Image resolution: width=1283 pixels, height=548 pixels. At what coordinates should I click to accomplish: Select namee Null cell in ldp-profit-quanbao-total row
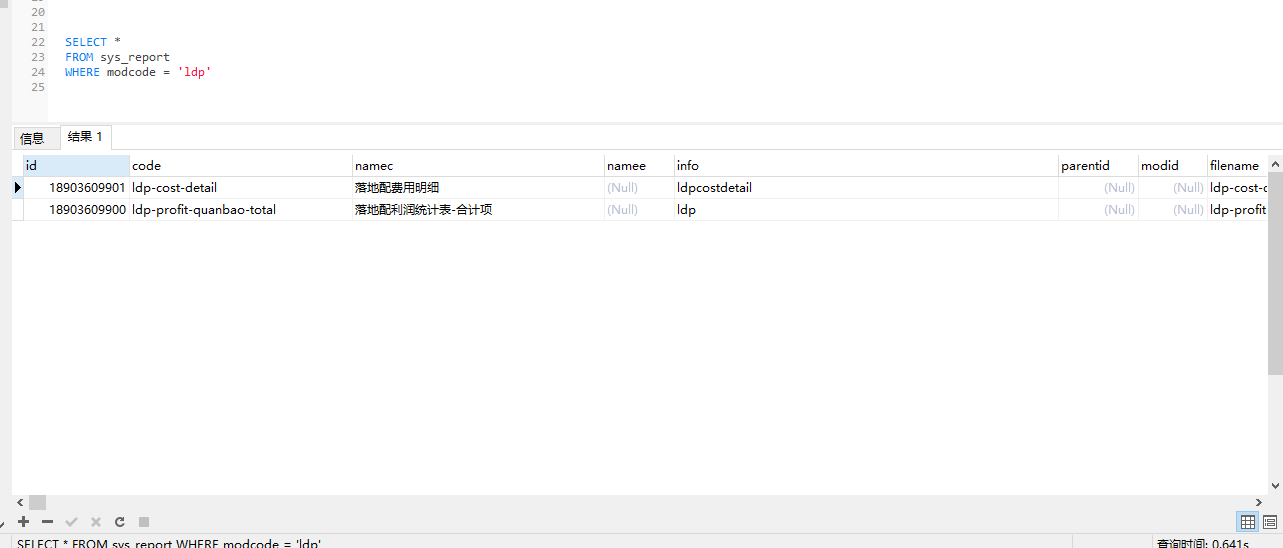tap(639, 210)
